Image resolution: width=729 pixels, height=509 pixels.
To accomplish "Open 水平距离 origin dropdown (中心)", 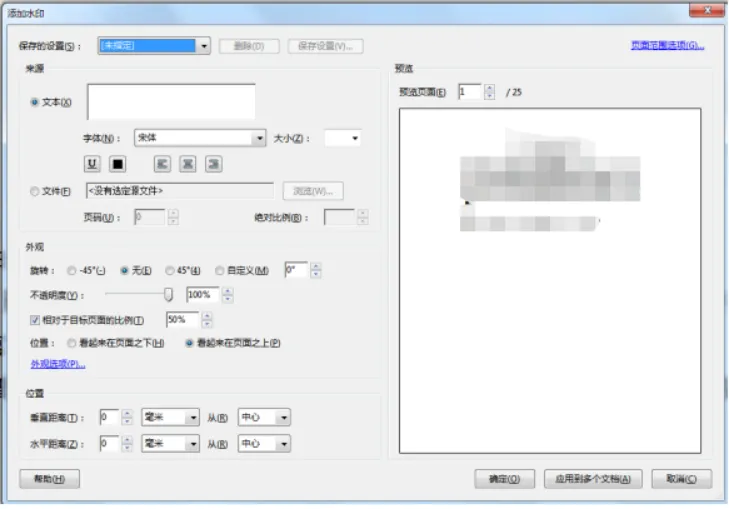I will click(x=264, y=443).
